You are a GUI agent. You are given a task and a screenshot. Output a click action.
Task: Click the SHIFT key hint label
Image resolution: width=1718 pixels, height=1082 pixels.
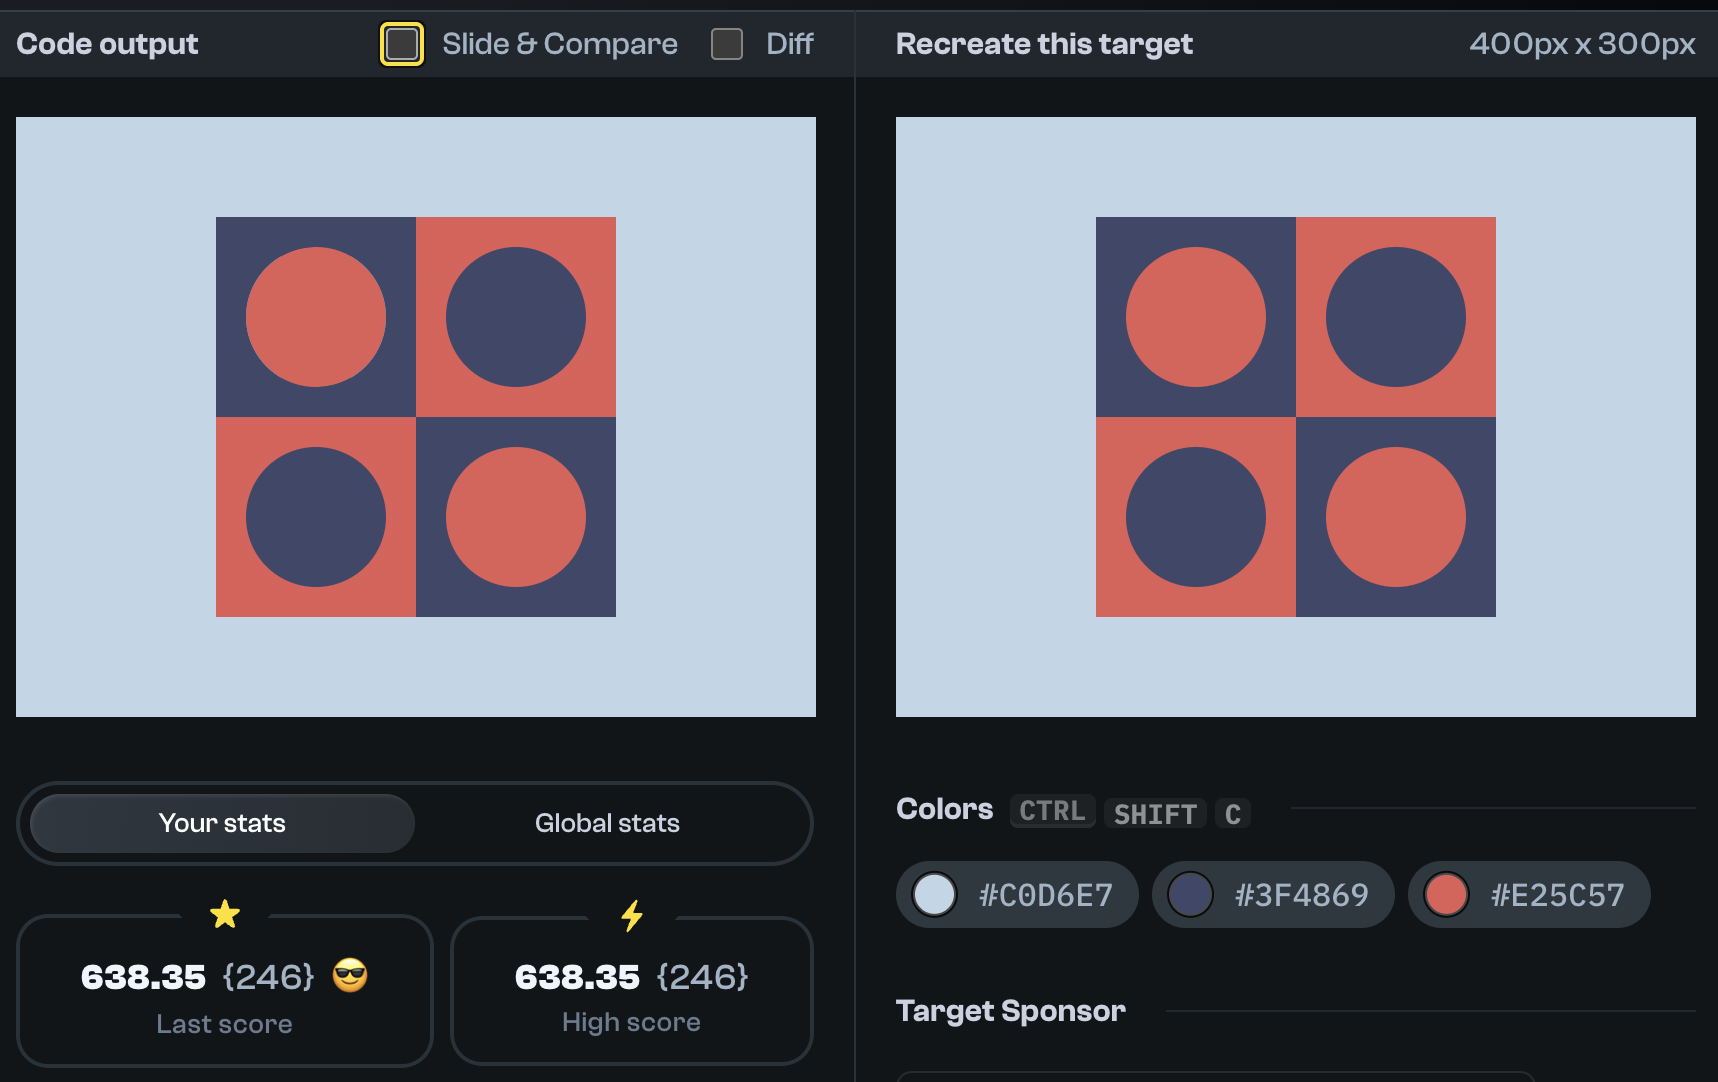coord(1155,814)
